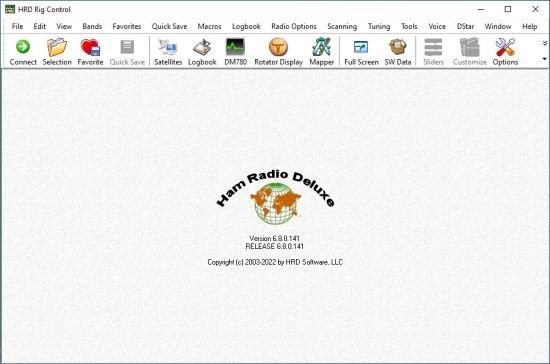Open the DM780 digital modes icon
The width and height of the screenshot is (550, 364).
[235, 47]
